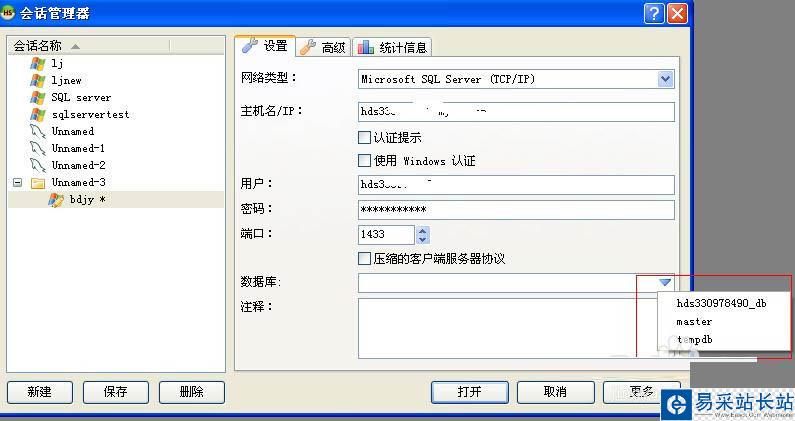
Task: Click the 取消 button
Action: click(x=555, y=392)
